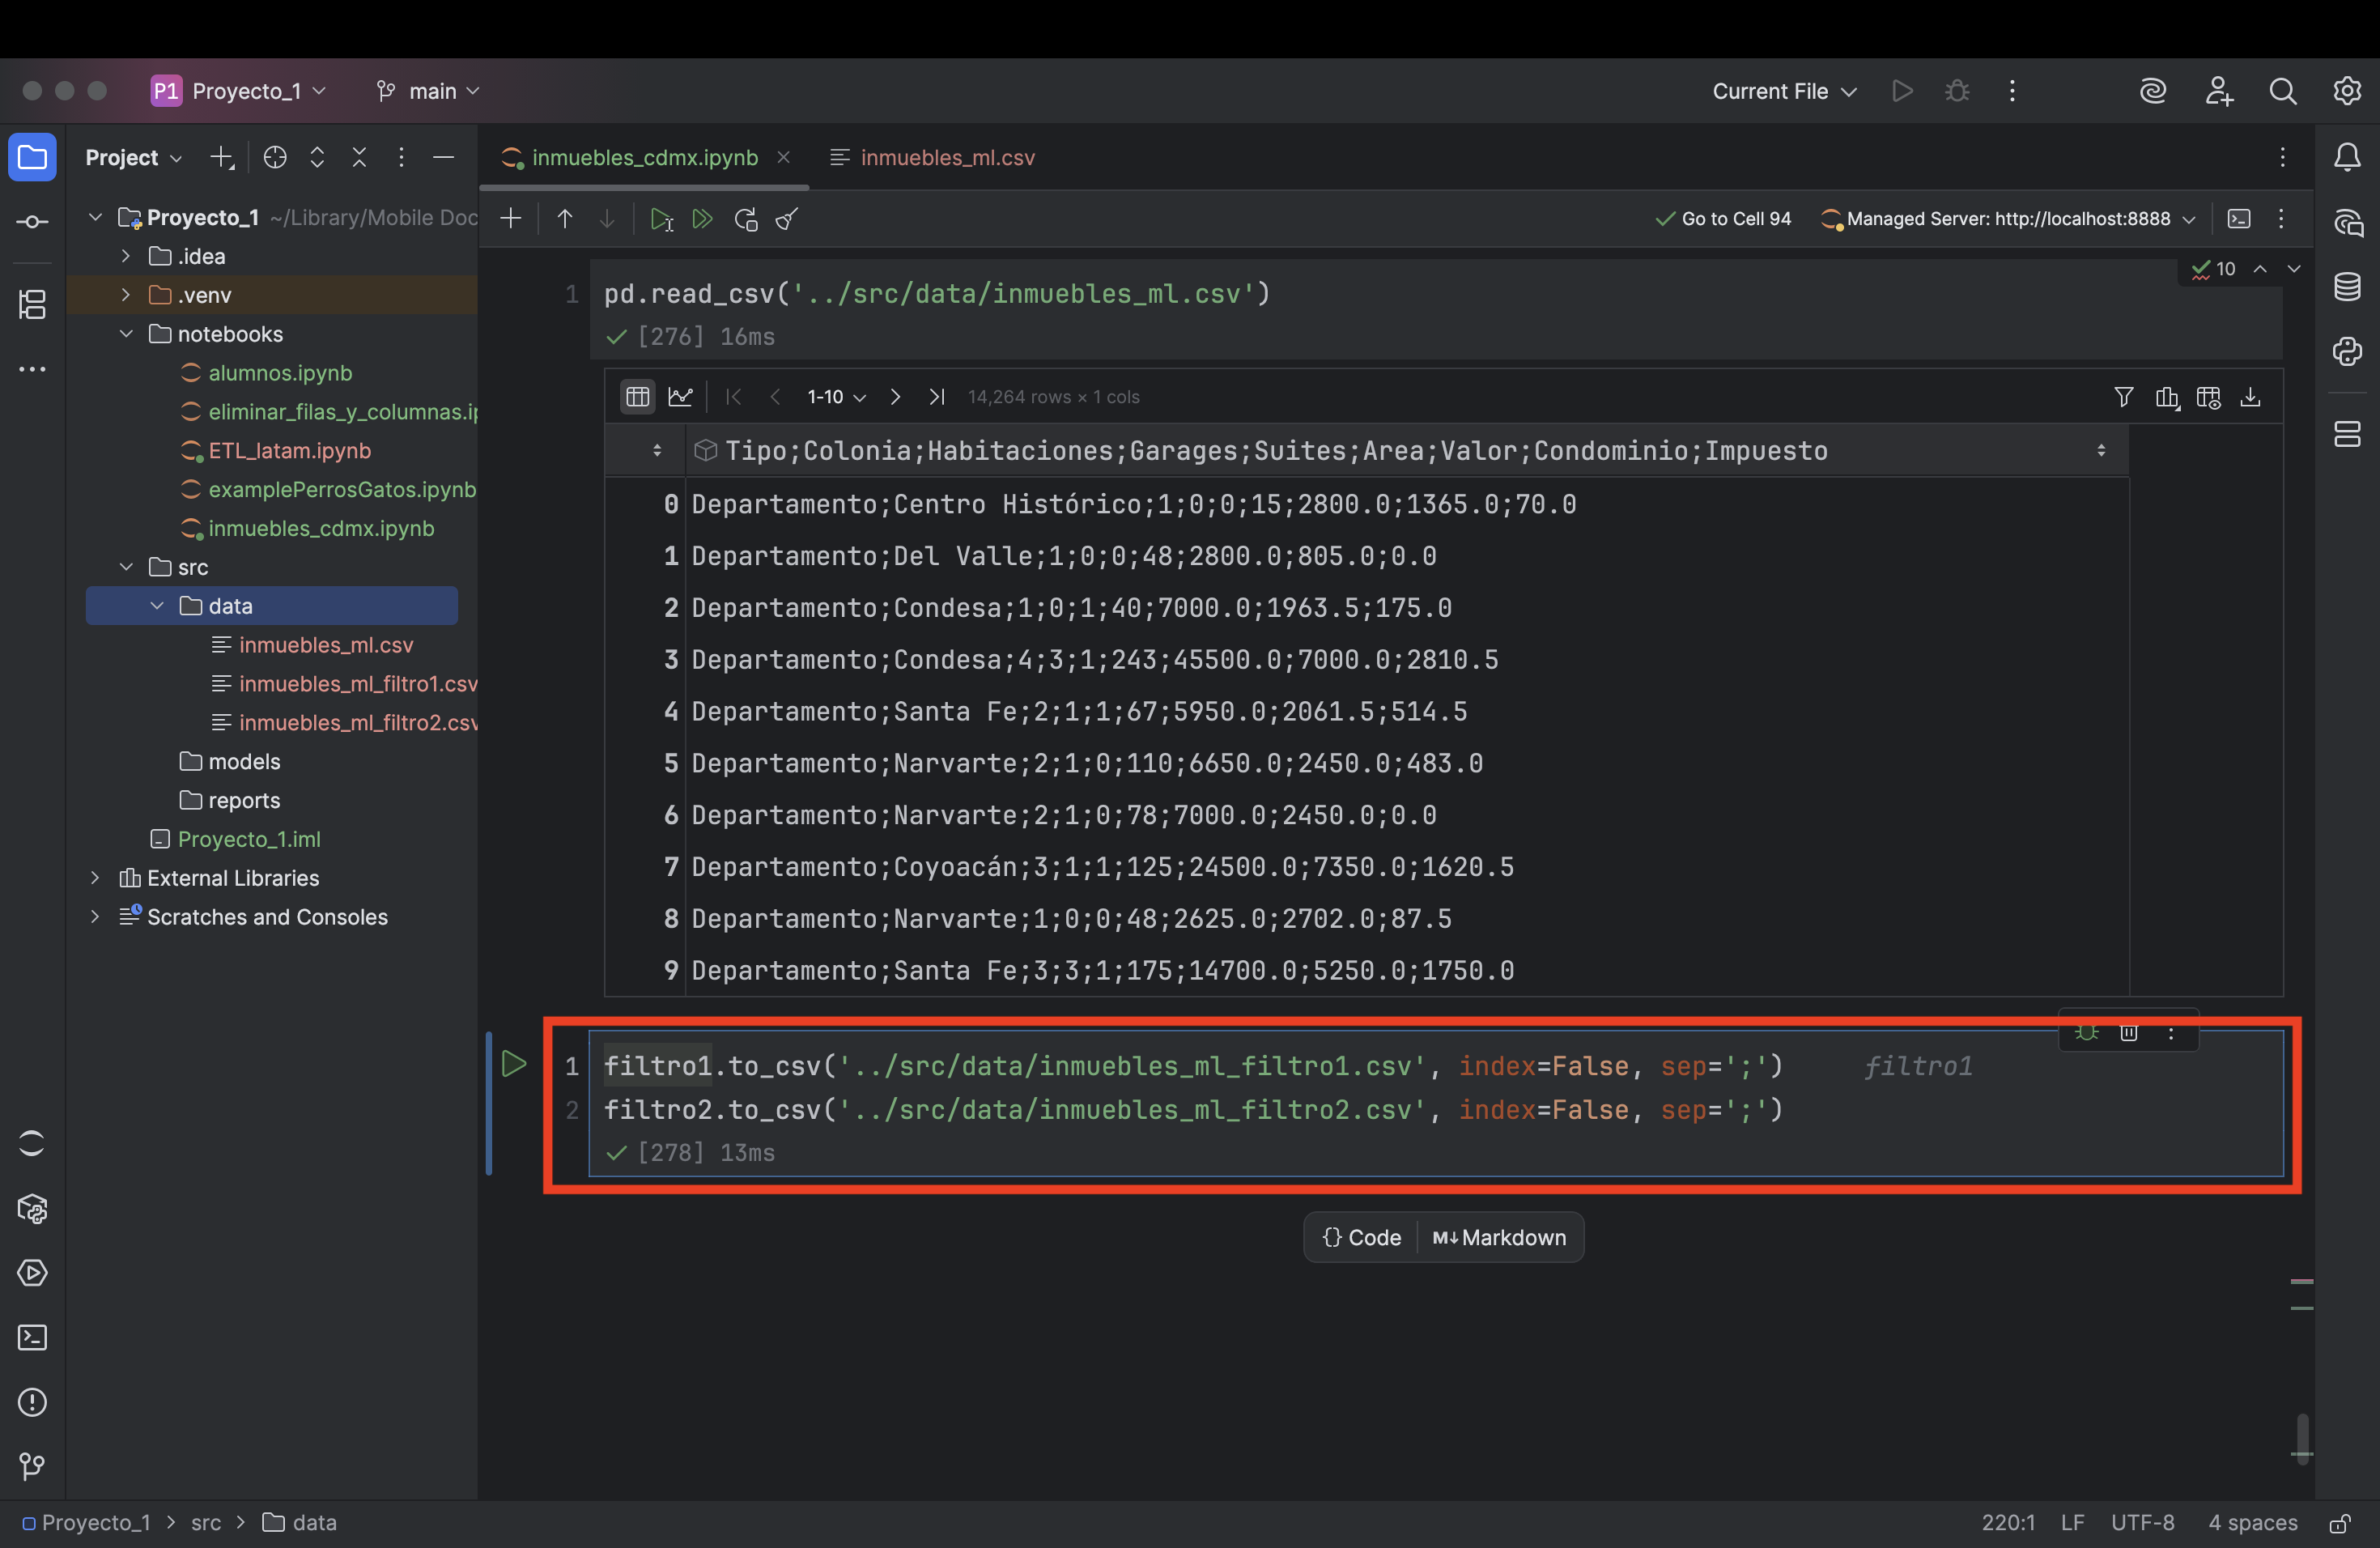Open Code With Me user icon
2380x1548 pixels.
tap(2219, 91)
